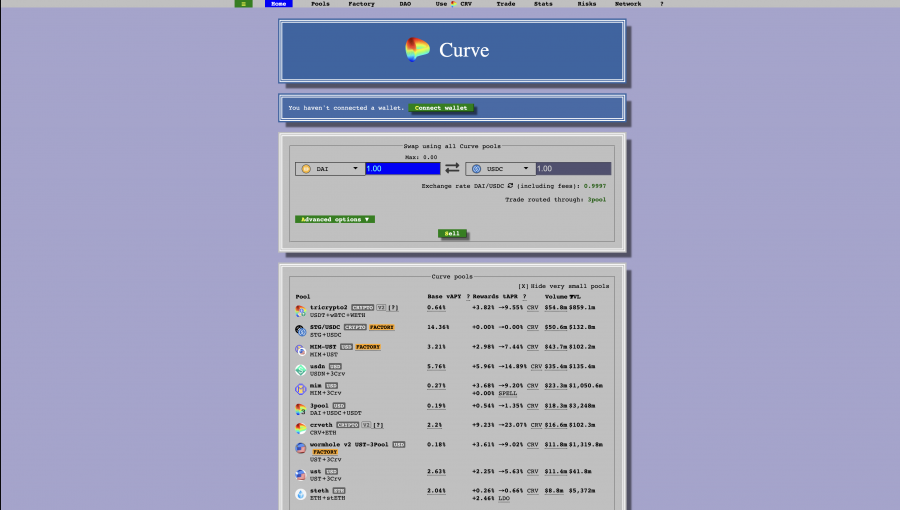
Task: Click the Sell button
Action: [x=452, y=233]
